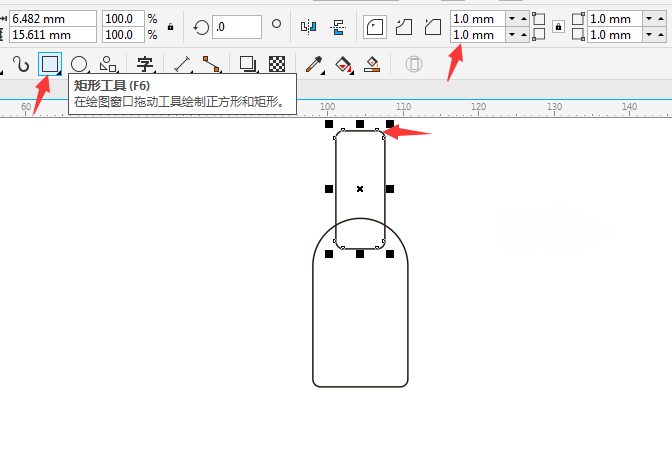Image resolution: width=672 pixels, height=468 pixels.
Task: Select the Ellipse tool
Action: [x=79, y=64]
